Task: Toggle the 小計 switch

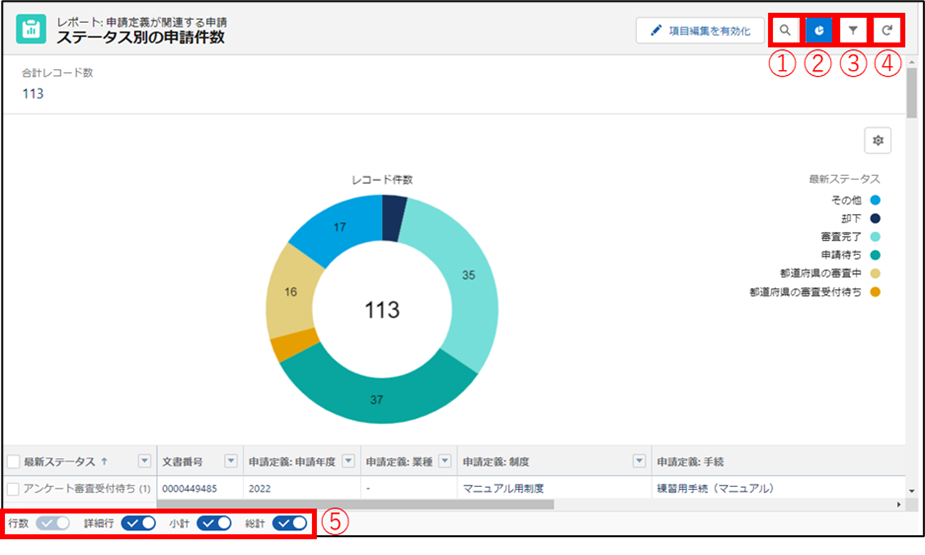Action: 214,523
